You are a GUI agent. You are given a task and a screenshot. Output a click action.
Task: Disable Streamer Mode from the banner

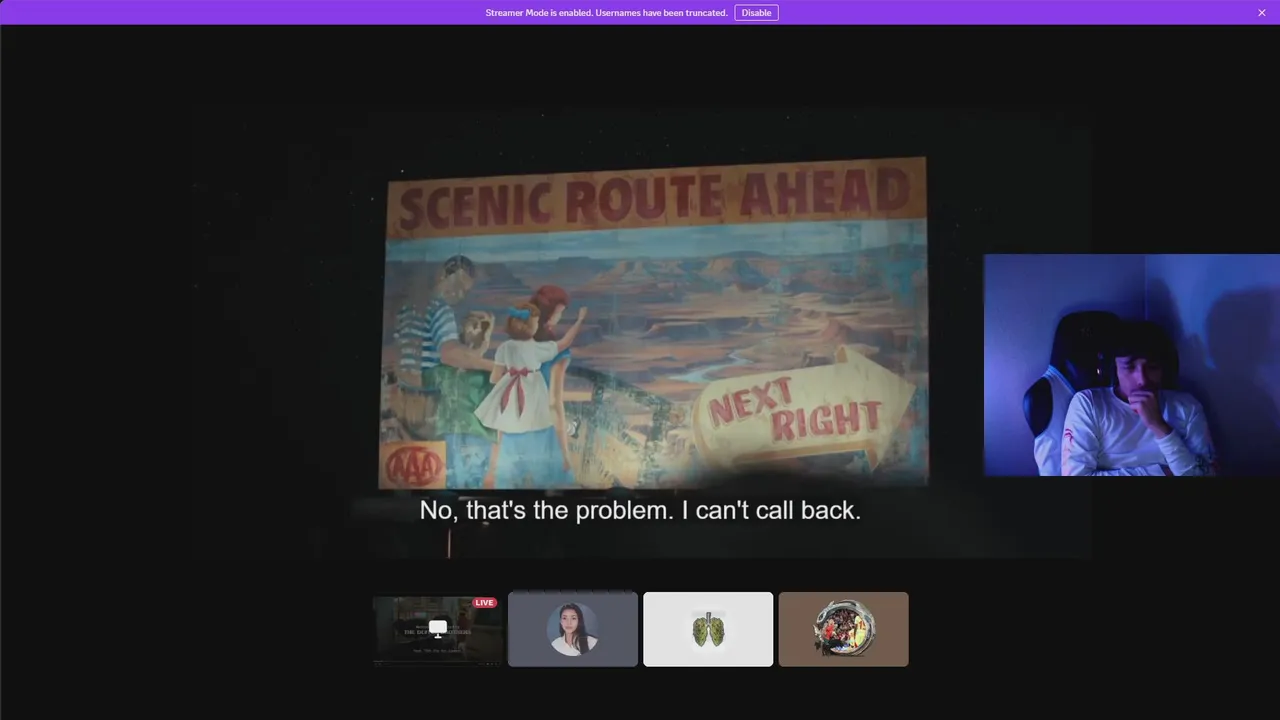click(x=756, y=13)
